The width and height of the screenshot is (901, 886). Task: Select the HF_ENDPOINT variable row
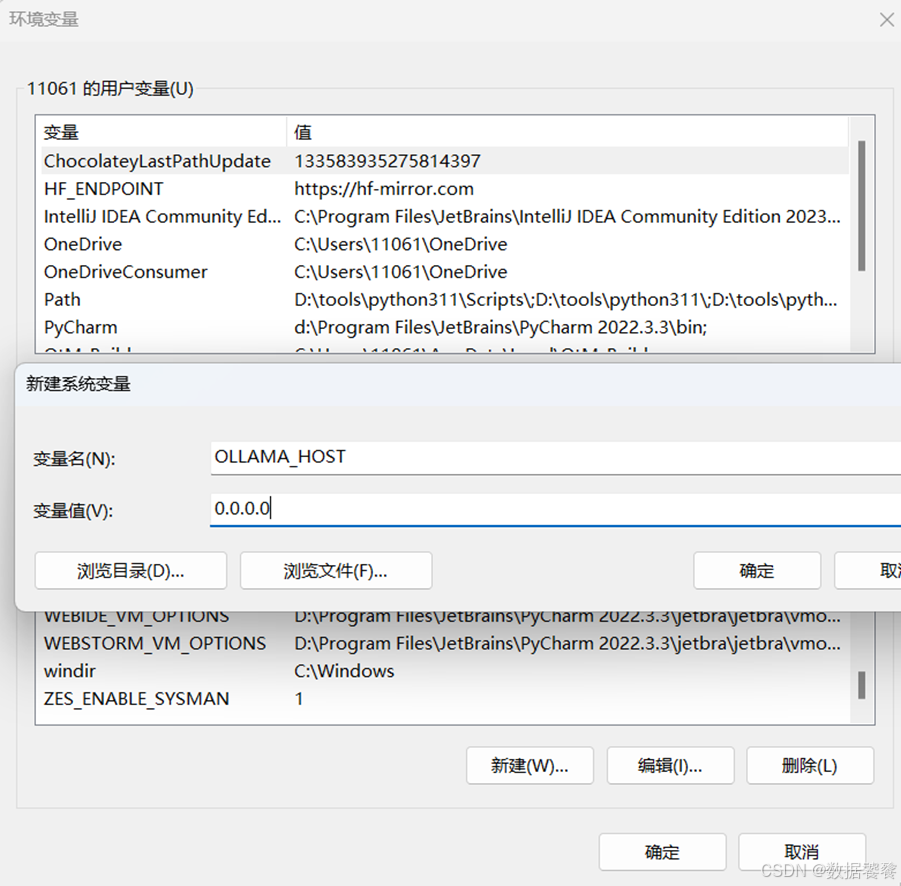(445, 188)
